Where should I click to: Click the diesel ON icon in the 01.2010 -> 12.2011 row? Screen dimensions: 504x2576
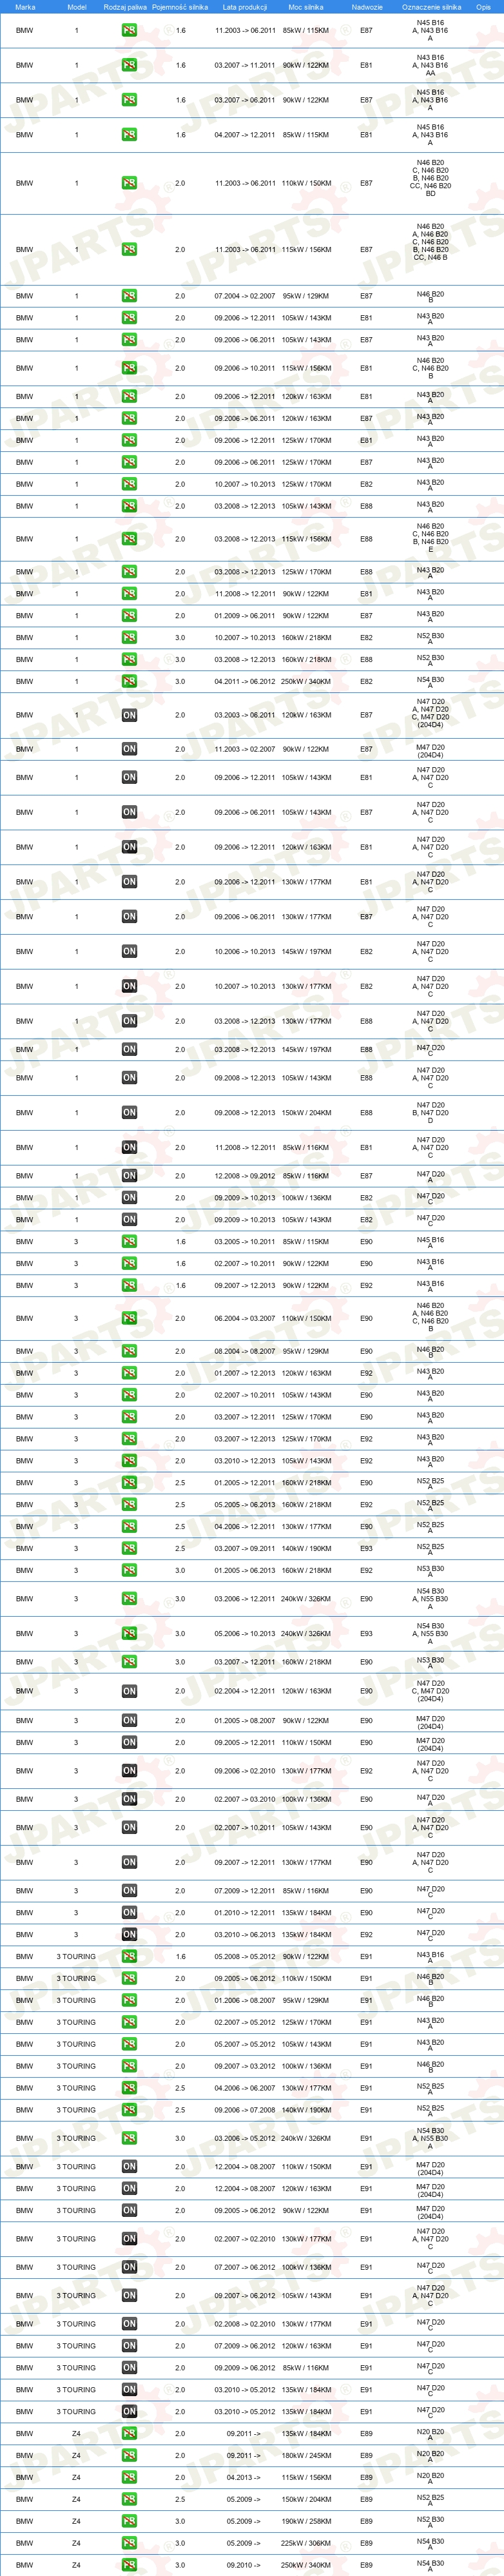(129, 1913)
